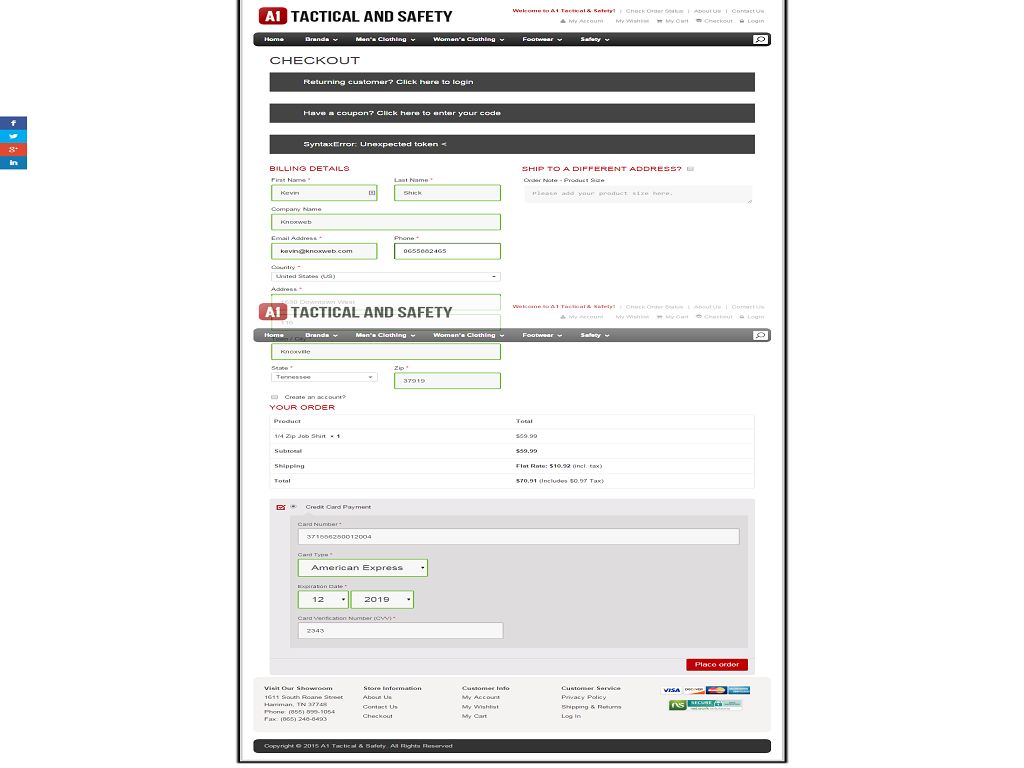Click the Network Solutions secure seal

tap(705, 705)
